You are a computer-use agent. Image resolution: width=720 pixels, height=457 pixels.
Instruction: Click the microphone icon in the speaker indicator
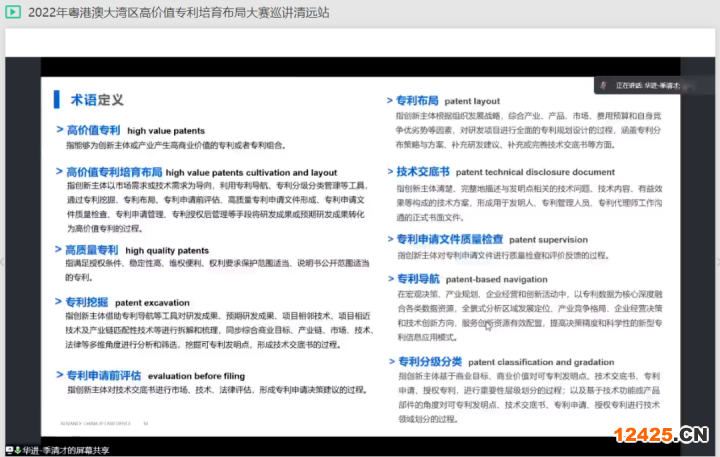[x=604, y=86]
